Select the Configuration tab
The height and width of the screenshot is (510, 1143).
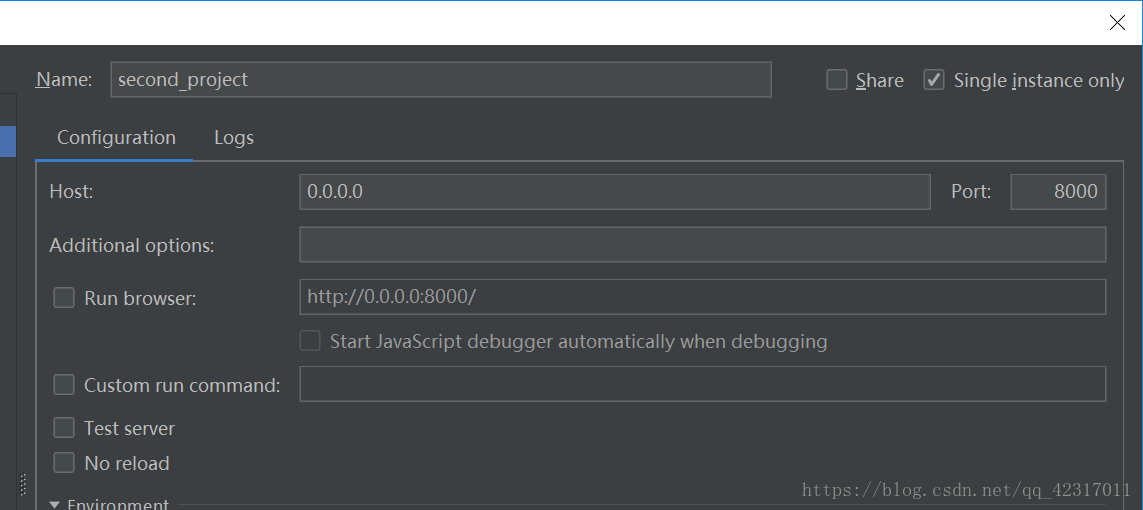coord(116,138)
